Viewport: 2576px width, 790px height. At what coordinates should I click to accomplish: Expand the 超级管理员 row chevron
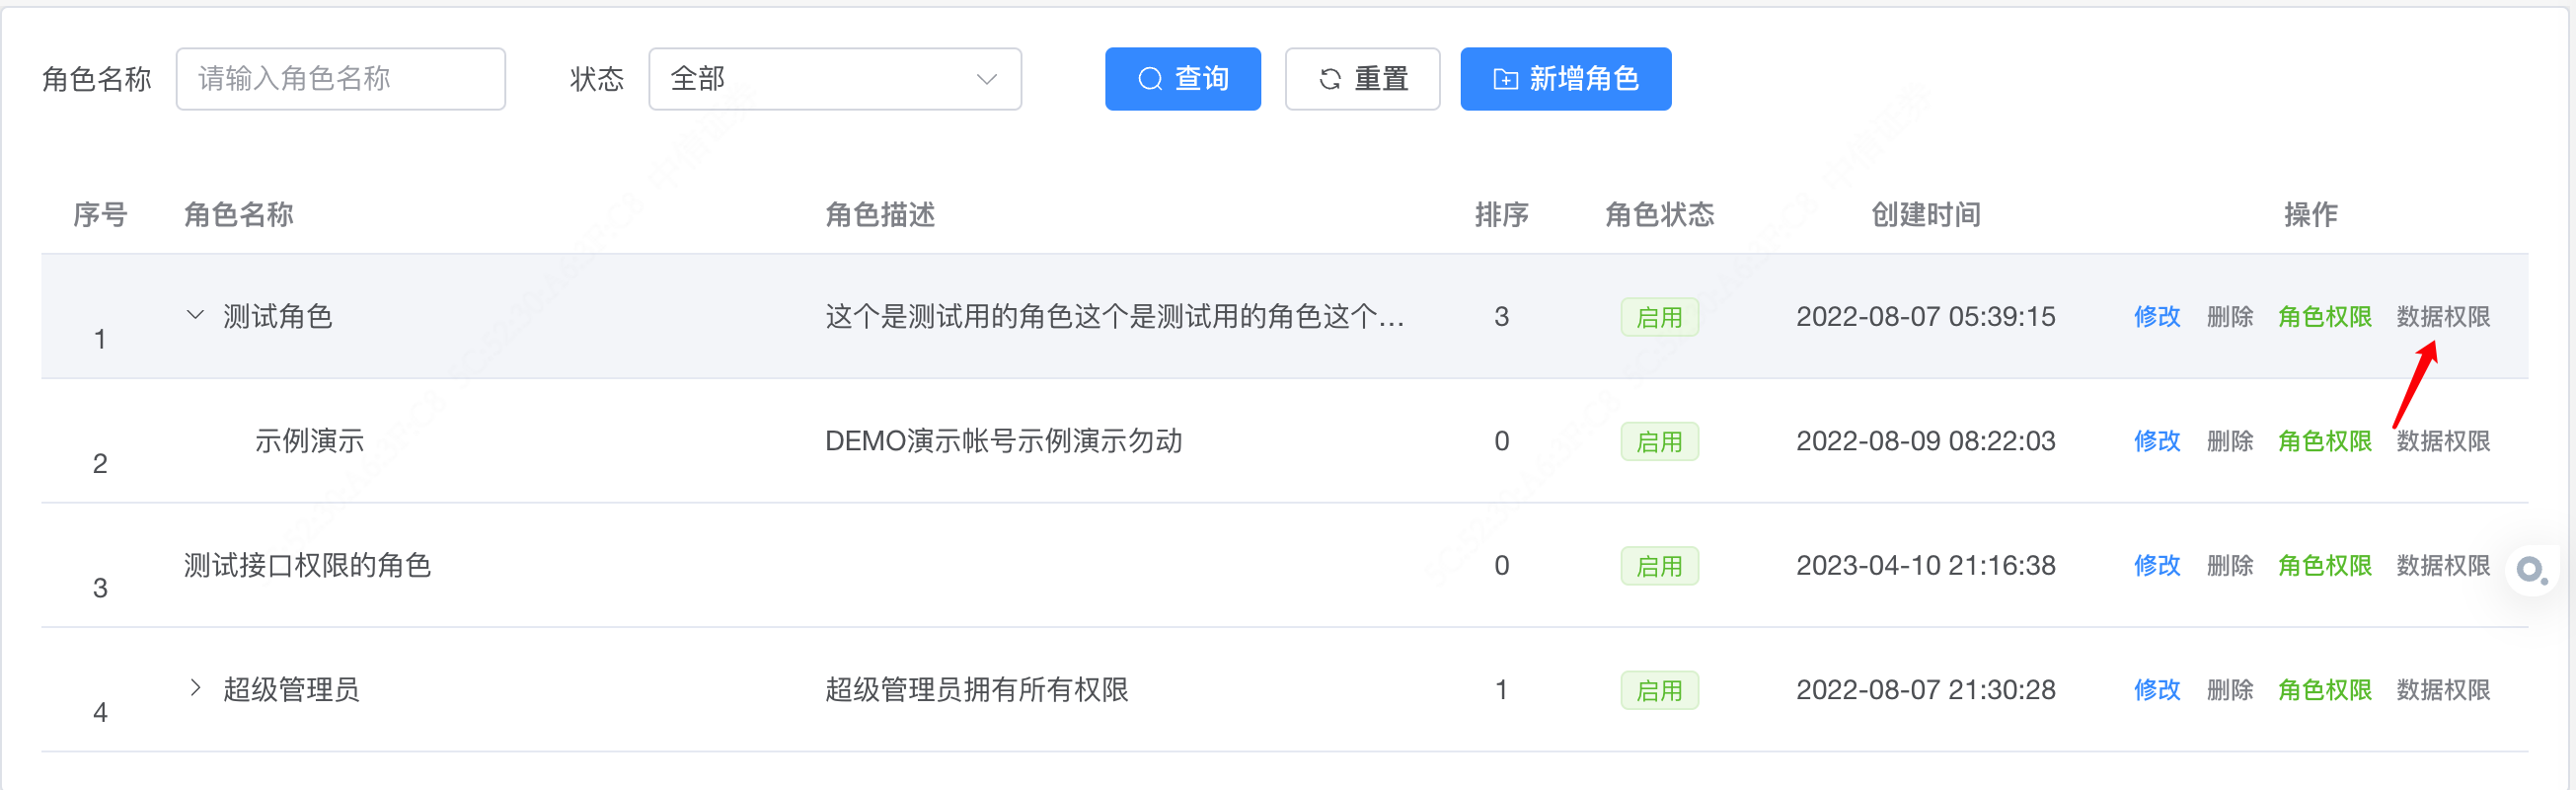pyautogui.click(x=195, y=689)
